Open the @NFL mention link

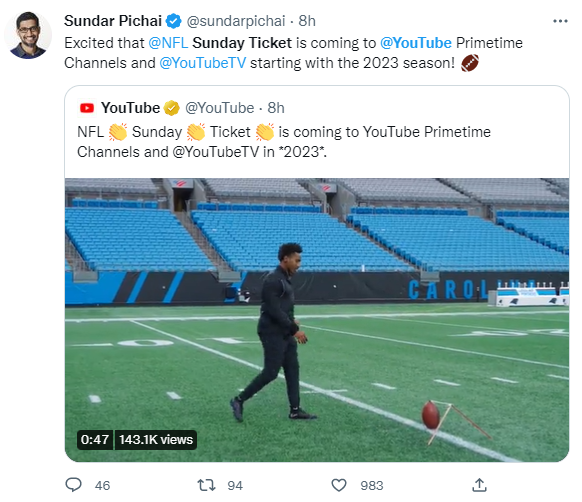tap(168, 43)
